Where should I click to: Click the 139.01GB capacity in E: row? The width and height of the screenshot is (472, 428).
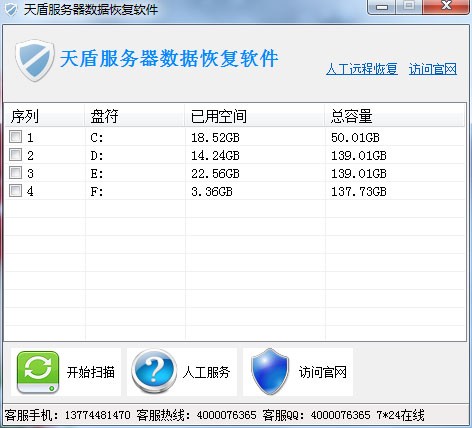pyautogui.click(x=359, y=173)
